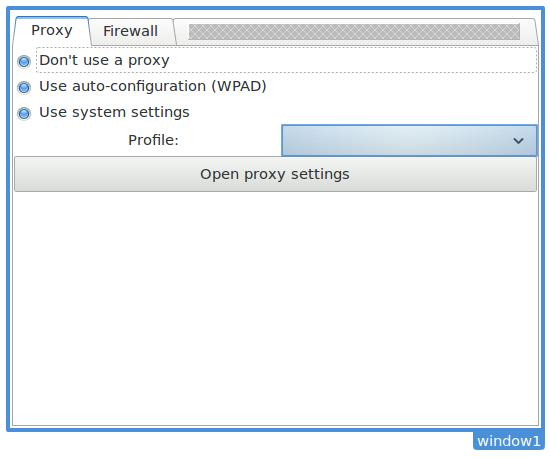The width and height of the screenshot is (550, 458).
Task: Click the "Use system settings" label text
Action: [x=114, y=113]
